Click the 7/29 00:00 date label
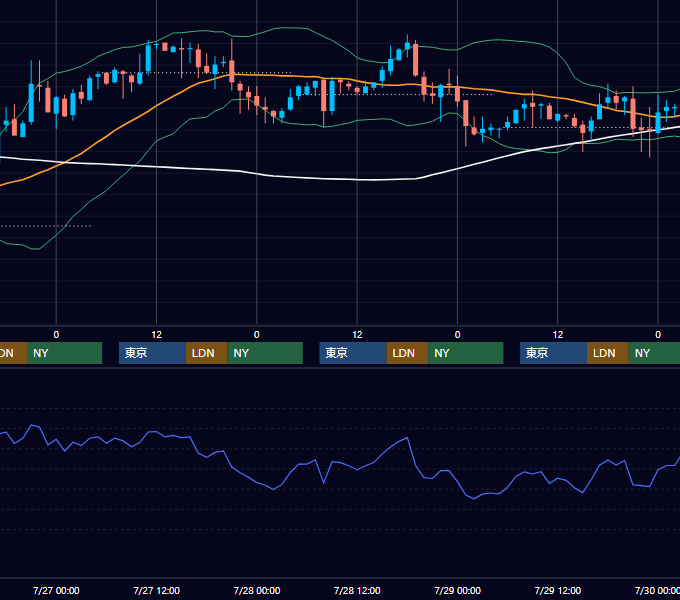Screen dimensions: 680x600 [x=458, y=590]
